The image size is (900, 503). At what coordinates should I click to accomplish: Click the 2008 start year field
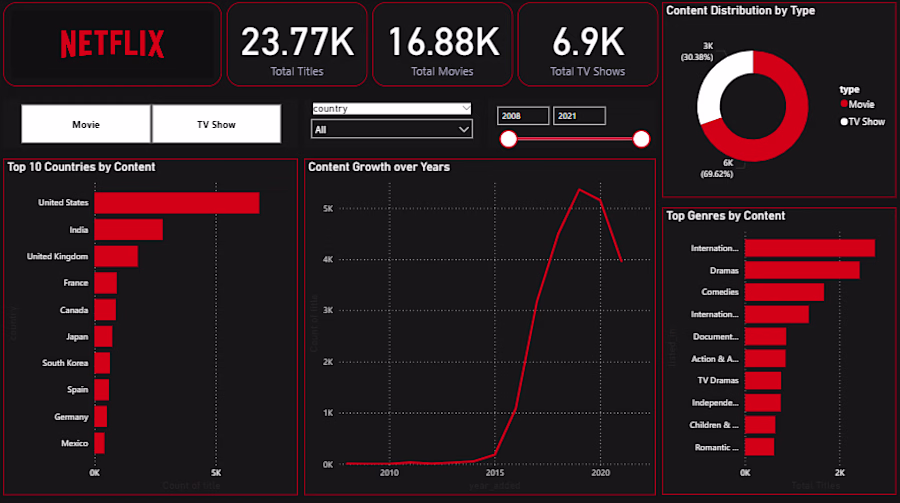[x=523, y=116]
